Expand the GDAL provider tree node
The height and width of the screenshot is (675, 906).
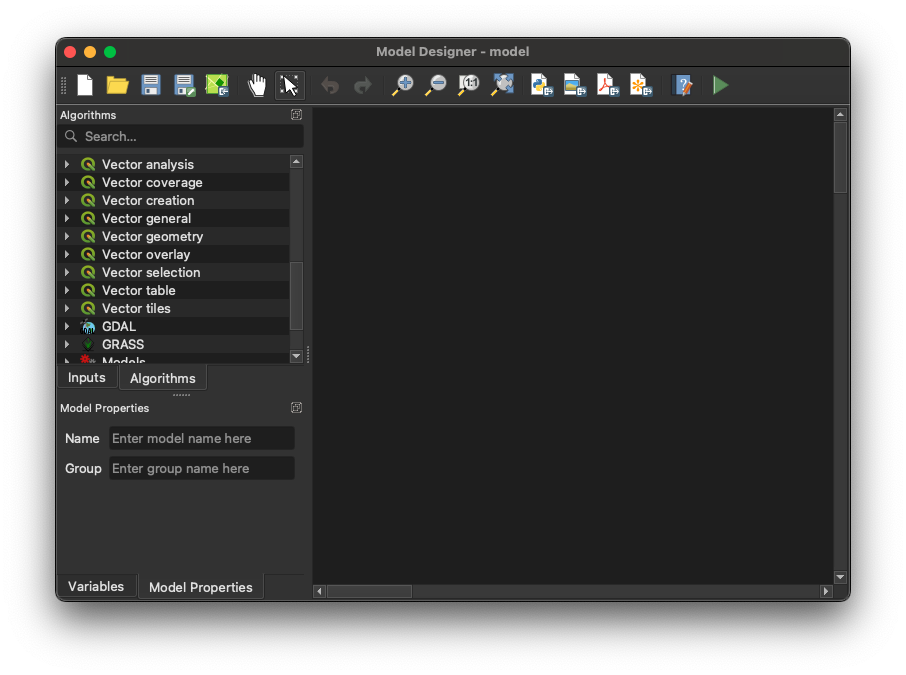click(x=67, y=327)
